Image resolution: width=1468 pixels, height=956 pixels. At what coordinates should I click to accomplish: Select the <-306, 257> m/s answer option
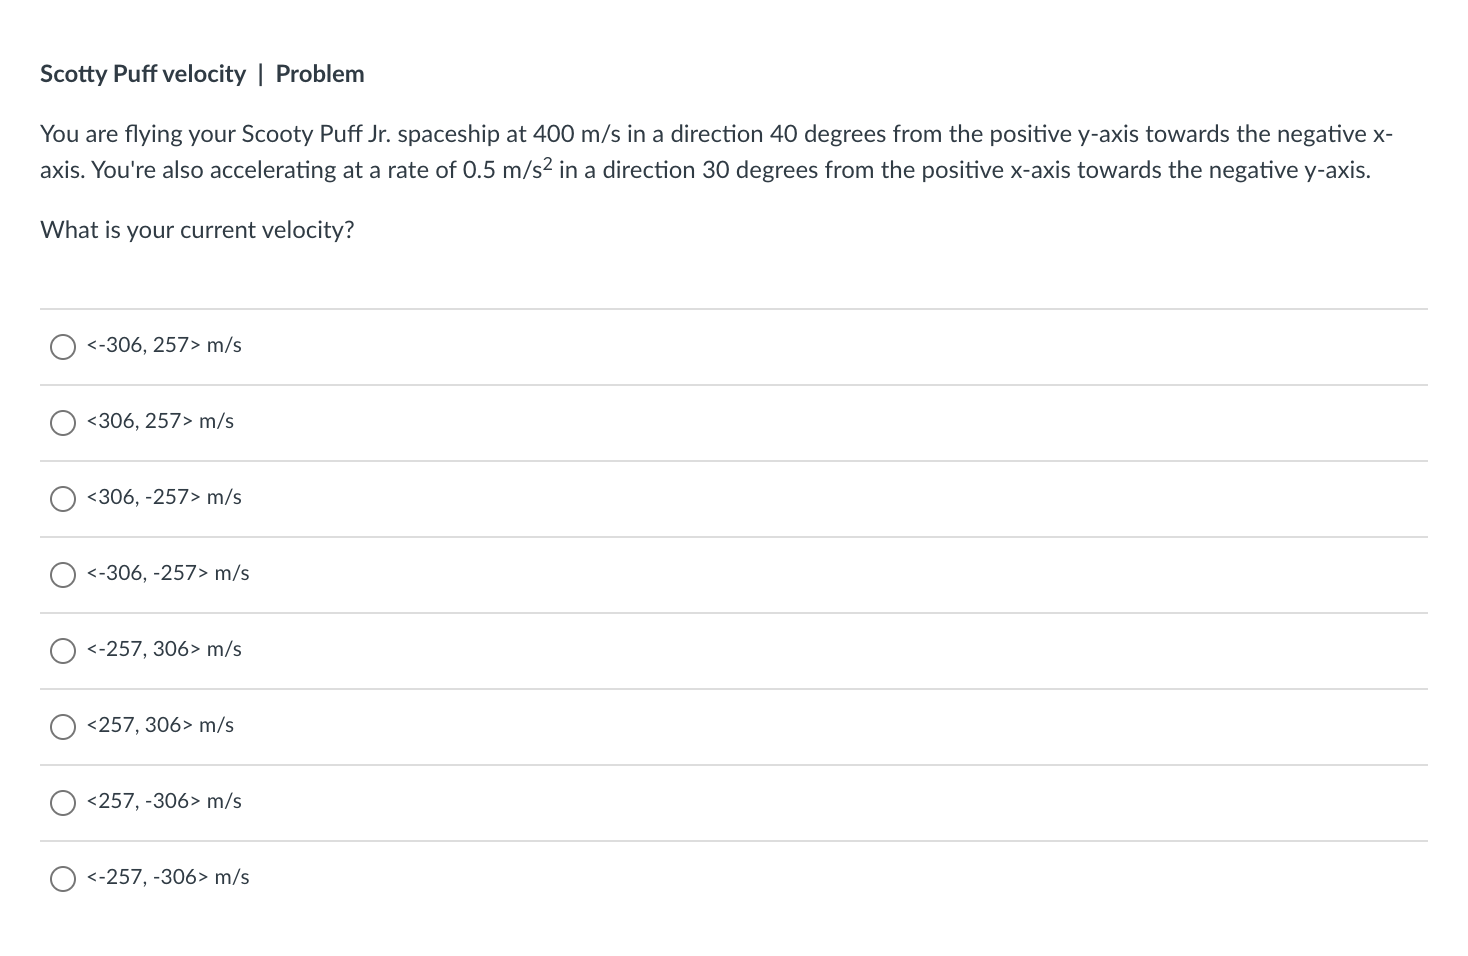pyautogui.click(x=63, y=347)
